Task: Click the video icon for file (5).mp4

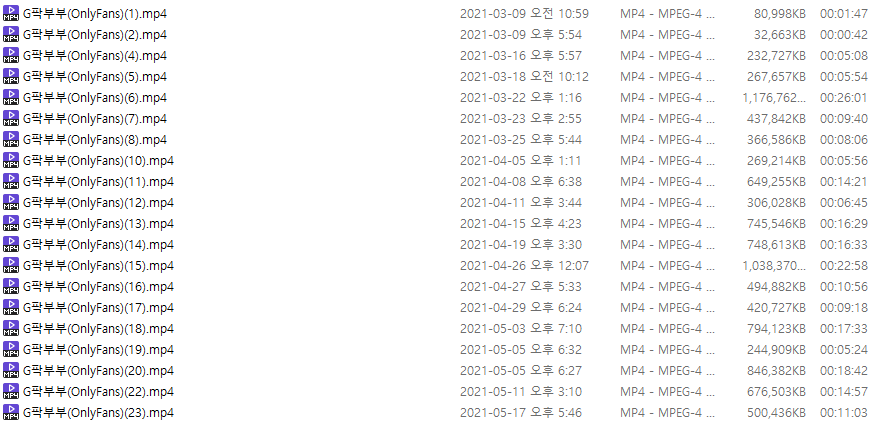Action: pos(11,76)
